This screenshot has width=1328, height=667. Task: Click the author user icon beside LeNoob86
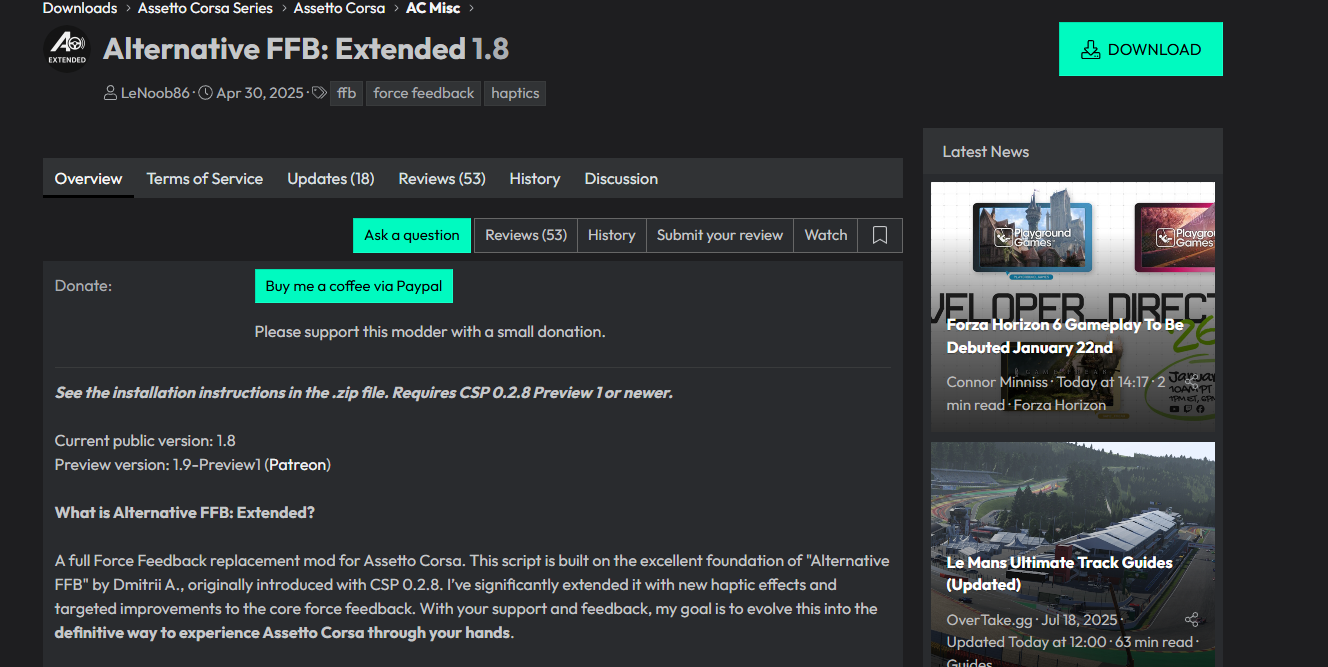[x=110, y=93]
